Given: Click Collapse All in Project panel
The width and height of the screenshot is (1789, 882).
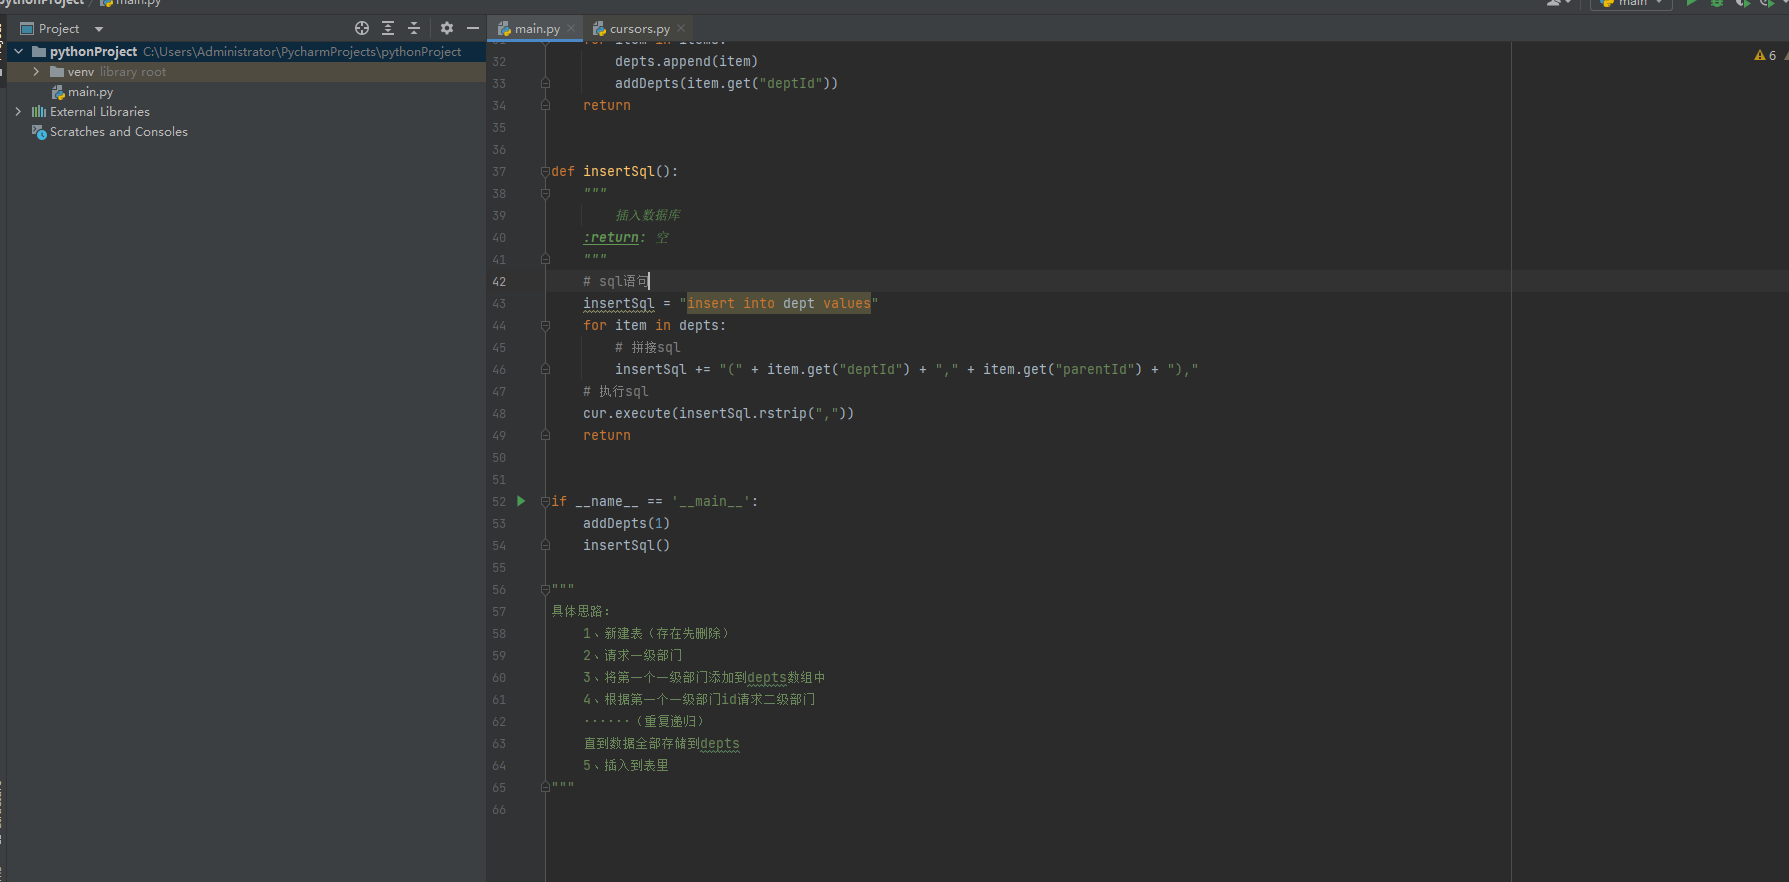Looking at the screenshot, I should tap(414, 29).
